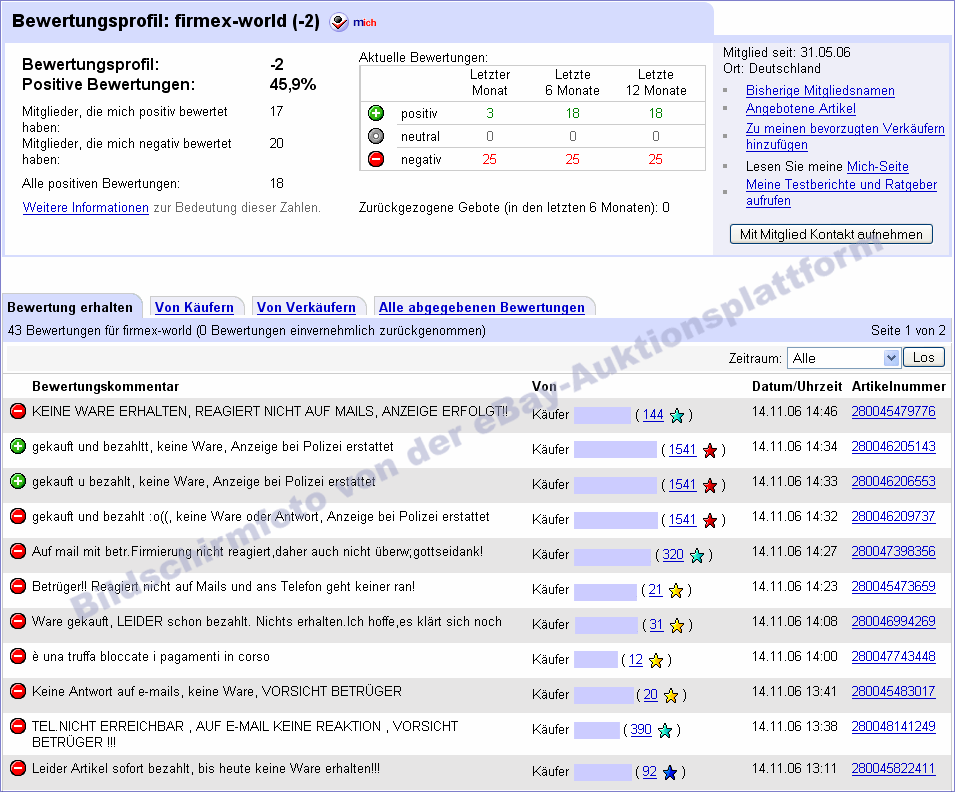This screenshot has width=955, height=792.
Task: Click negative icon beside 'KEINE WARE ERHALTEN' comment
Action: 18,411
